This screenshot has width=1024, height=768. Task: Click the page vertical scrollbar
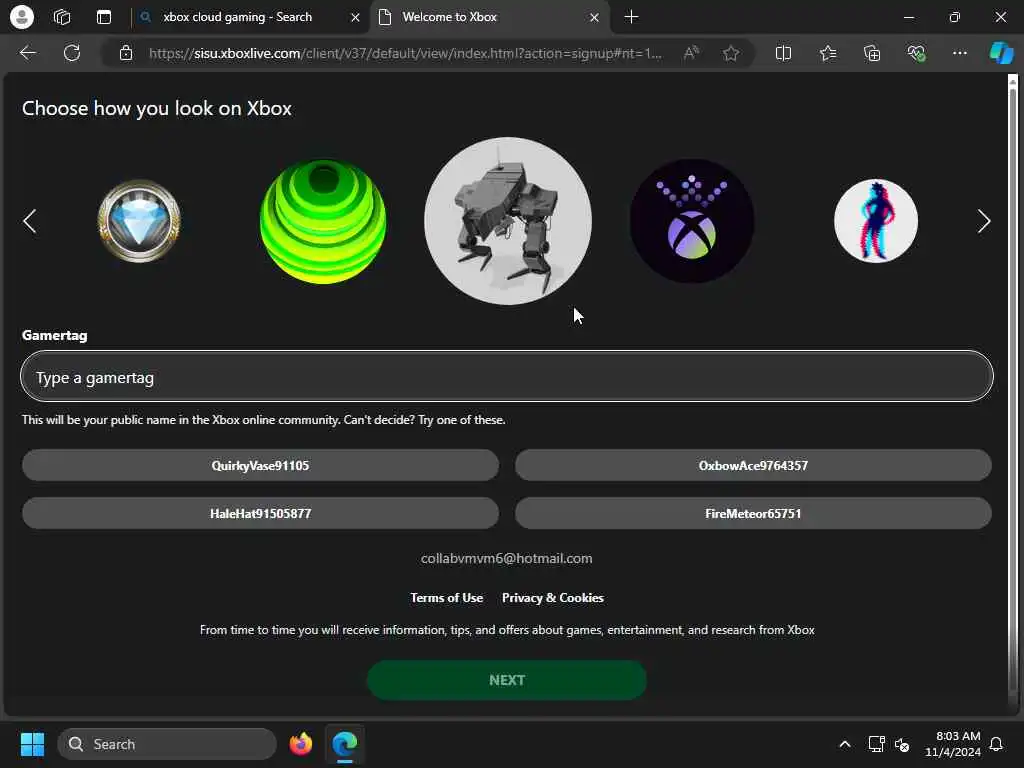(x=1013, y=392)
